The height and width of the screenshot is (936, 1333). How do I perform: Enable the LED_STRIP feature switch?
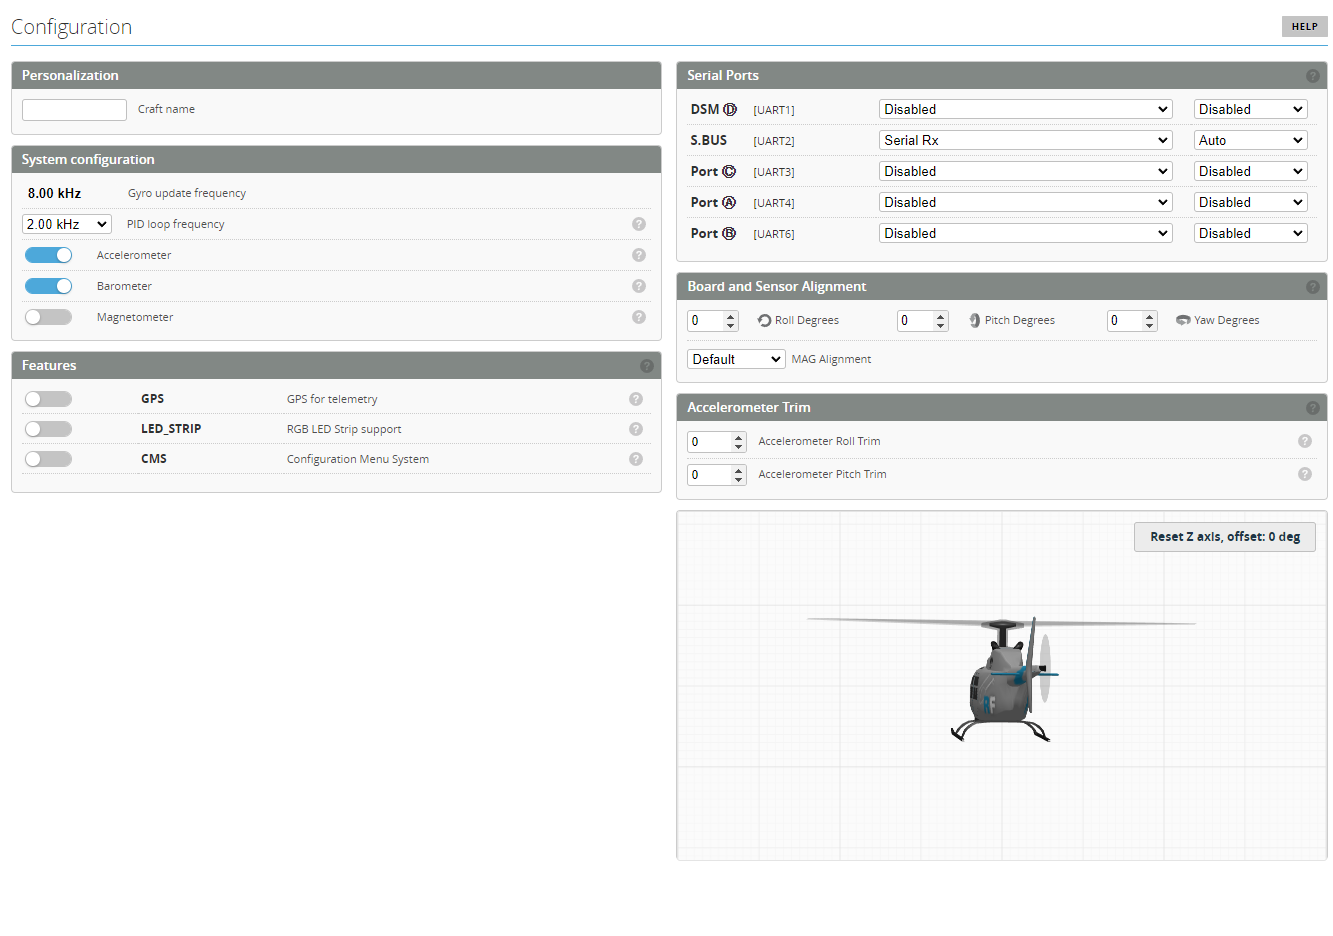pyautogui.click(x=49, y=429)
